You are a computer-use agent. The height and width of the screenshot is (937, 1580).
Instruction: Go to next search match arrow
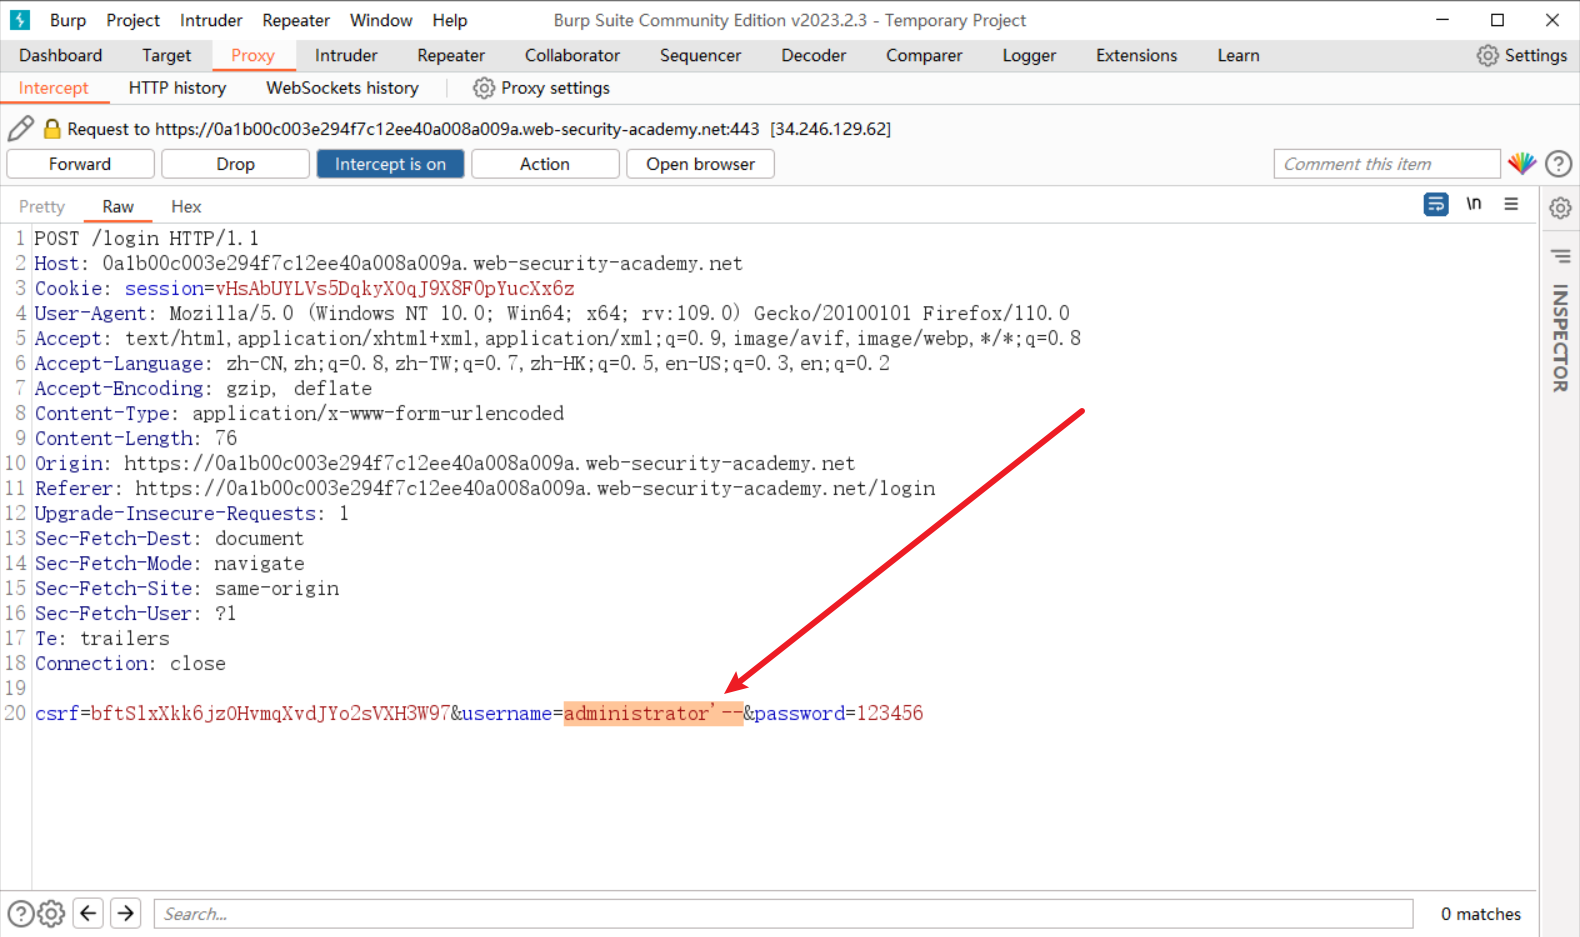pyautogui.click(x=125, y=913)
